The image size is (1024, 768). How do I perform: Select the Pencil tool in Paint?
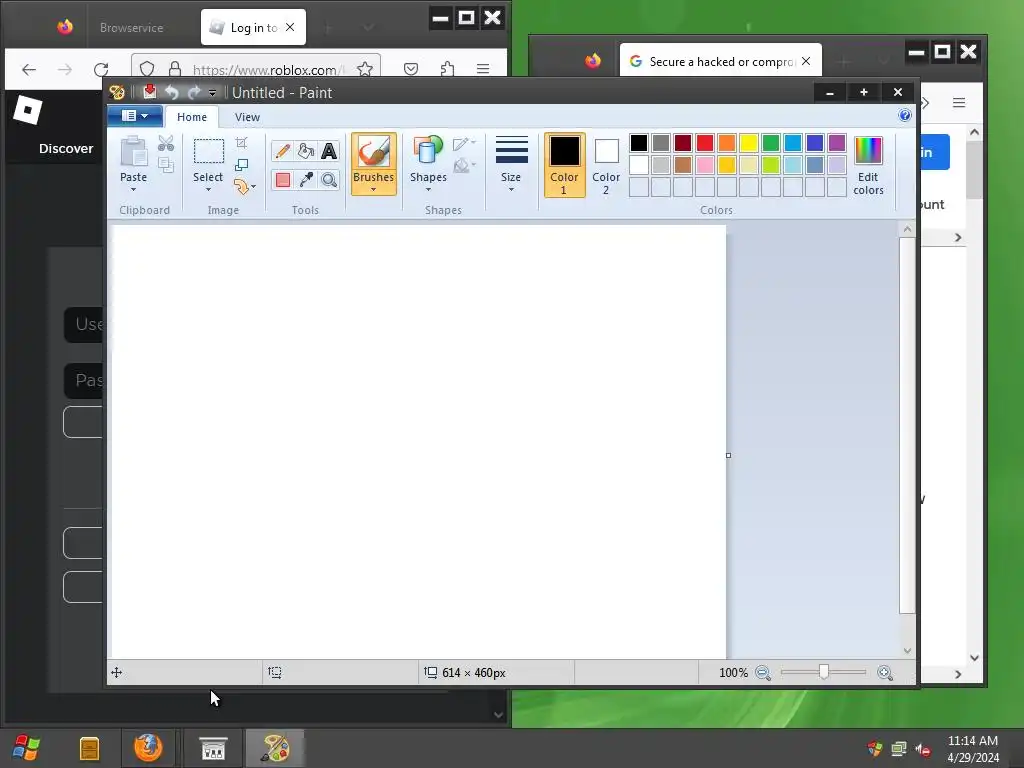(282, 152)
